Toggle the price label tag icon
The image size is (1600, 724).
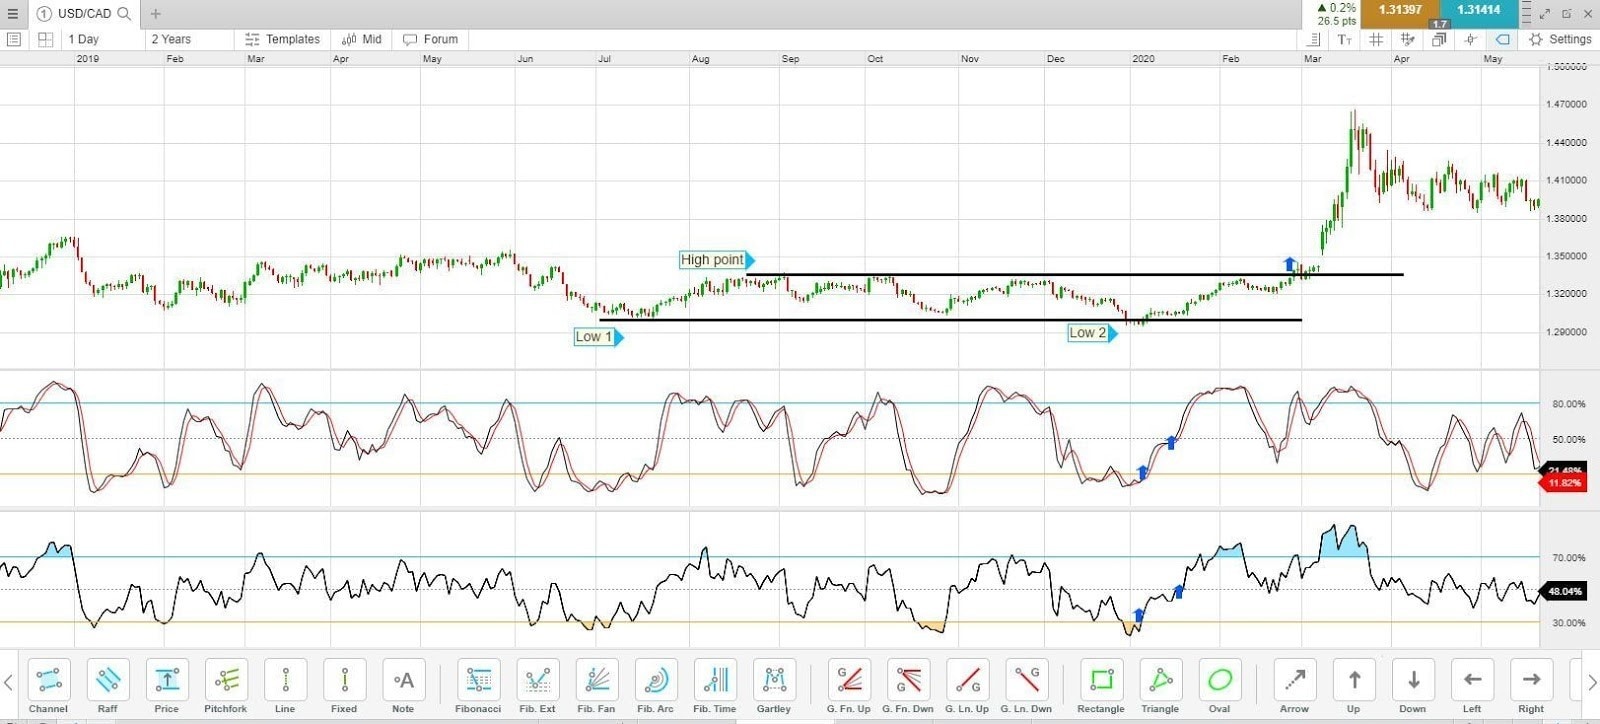pos(1502,39)
